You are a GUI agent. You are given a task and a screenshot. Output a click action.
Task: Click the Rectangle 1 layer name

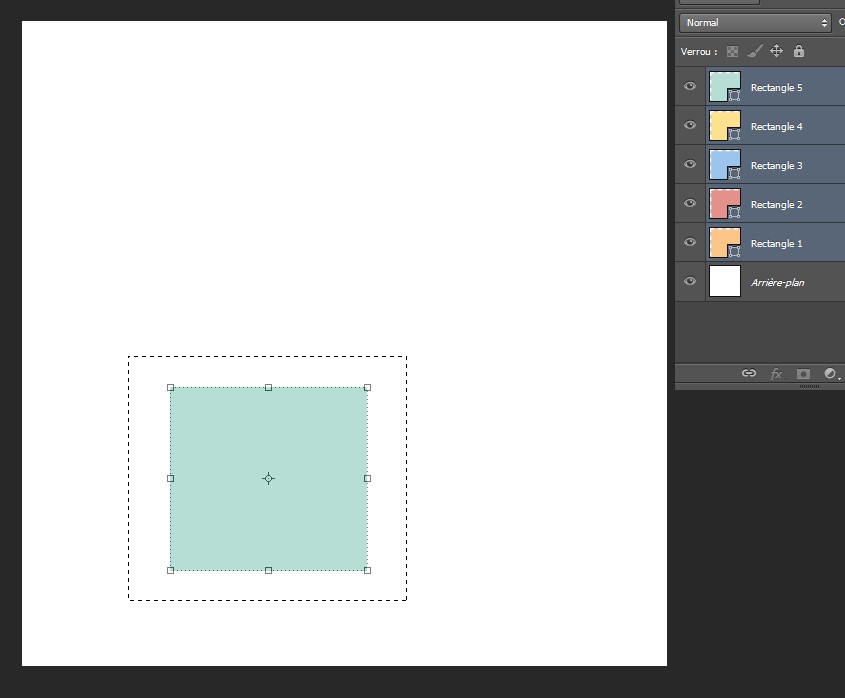[x=777, y=244]
